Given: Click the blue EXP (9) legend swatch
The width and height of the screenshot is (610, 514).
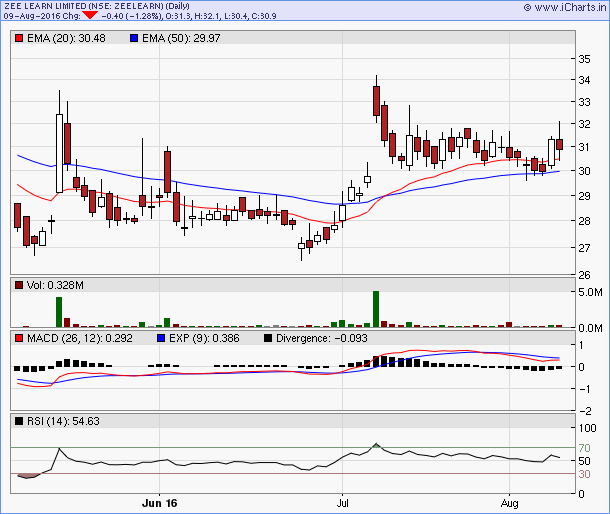Looking at the screenshot, I should point(161,338).
